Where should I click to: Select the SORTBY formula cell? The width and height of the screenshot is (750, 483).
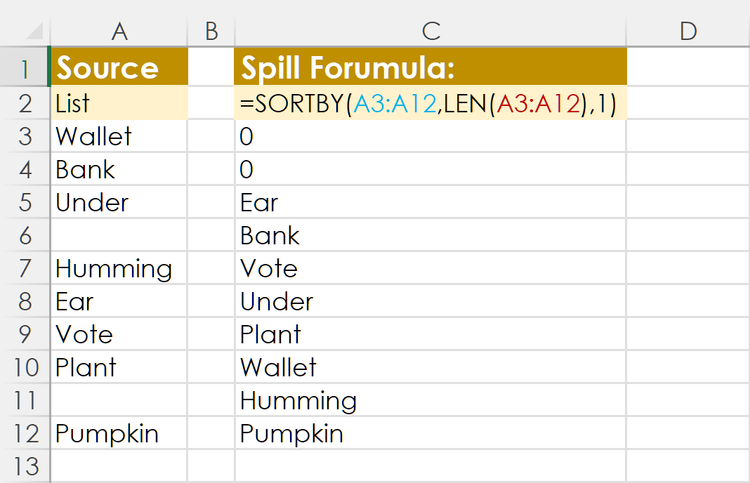(430, 103)
